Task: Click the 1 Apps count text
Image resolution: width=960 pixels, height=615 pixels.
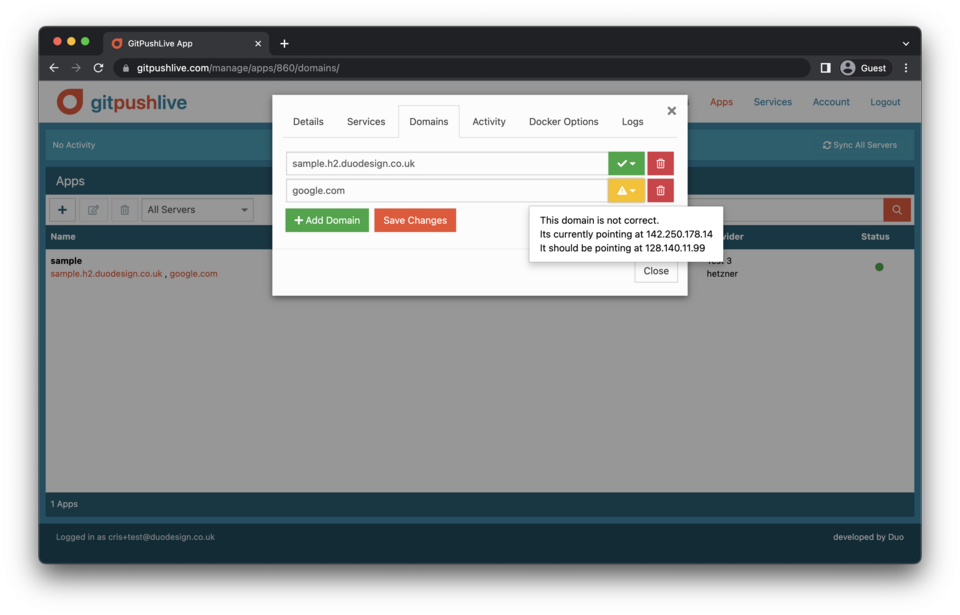Action: [64, 504]
